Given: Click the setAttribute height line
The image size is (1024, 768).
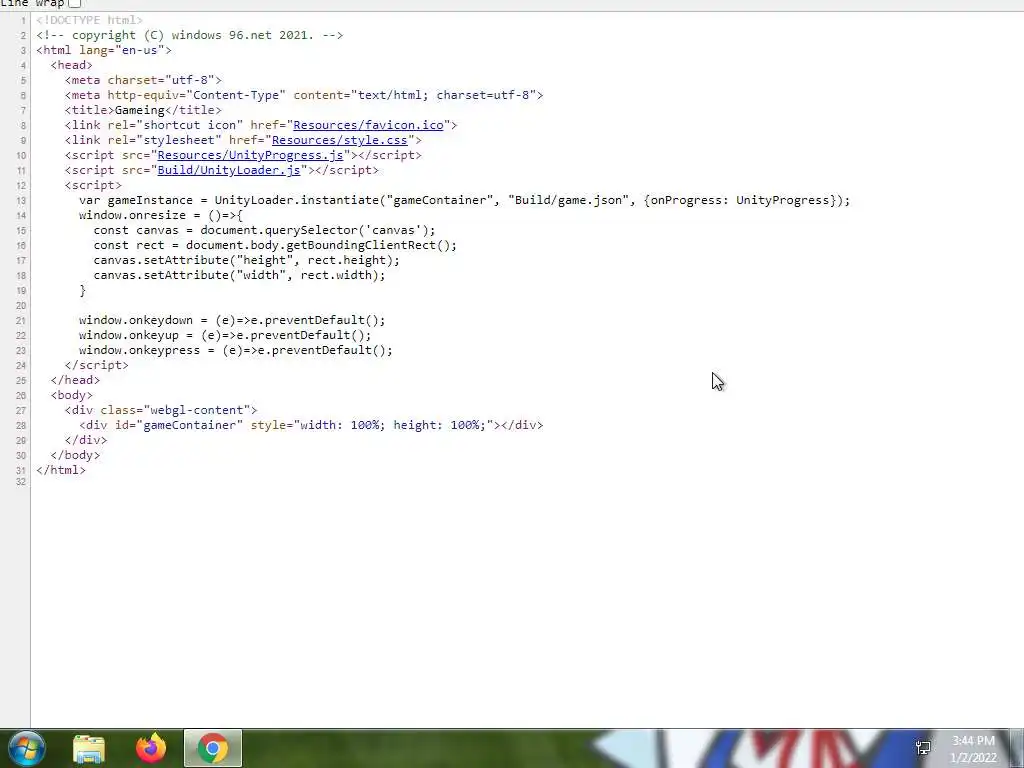Looking at the screenshot, I should click(x=246, y=260).
